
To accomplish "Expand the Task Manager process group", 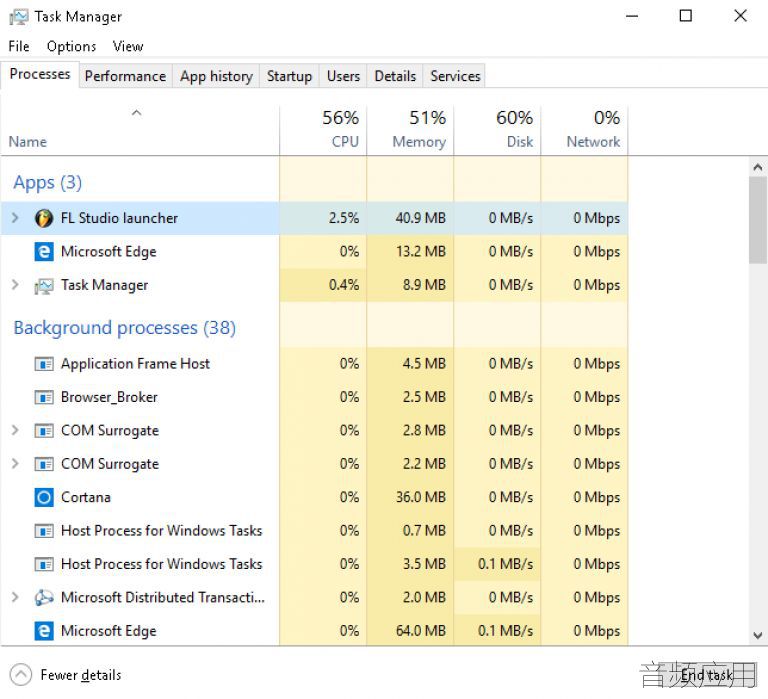I will [x=15, y=285].
